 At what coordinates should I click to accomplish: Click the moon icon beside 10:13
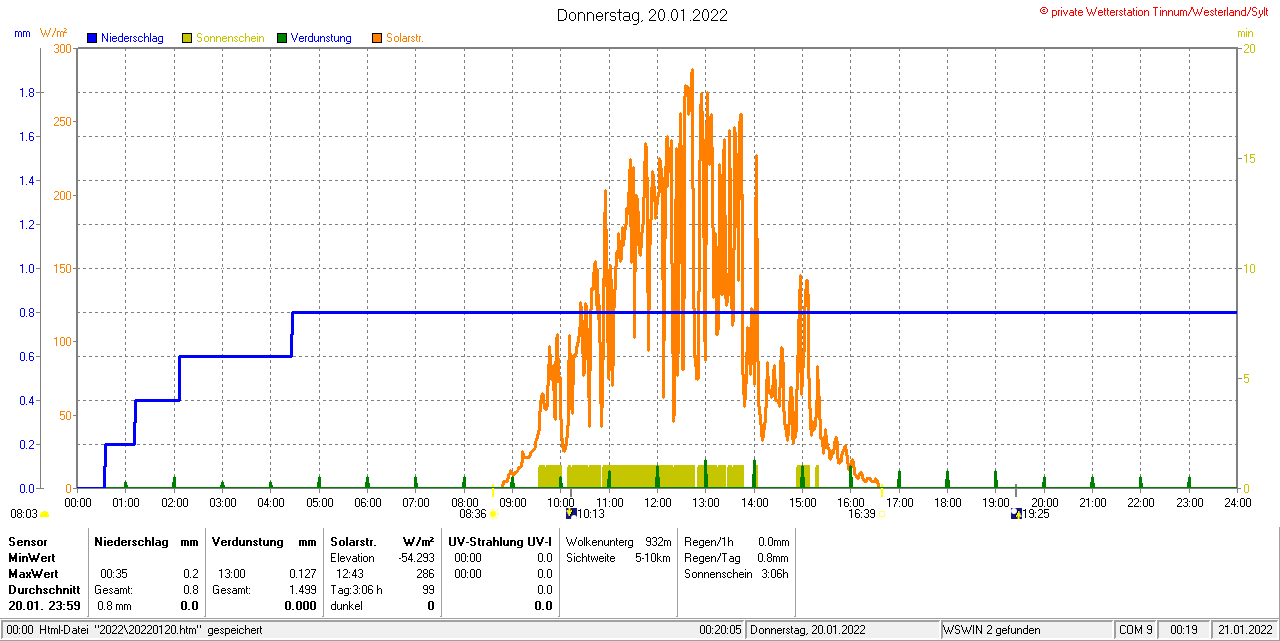[x=571, y=514]
